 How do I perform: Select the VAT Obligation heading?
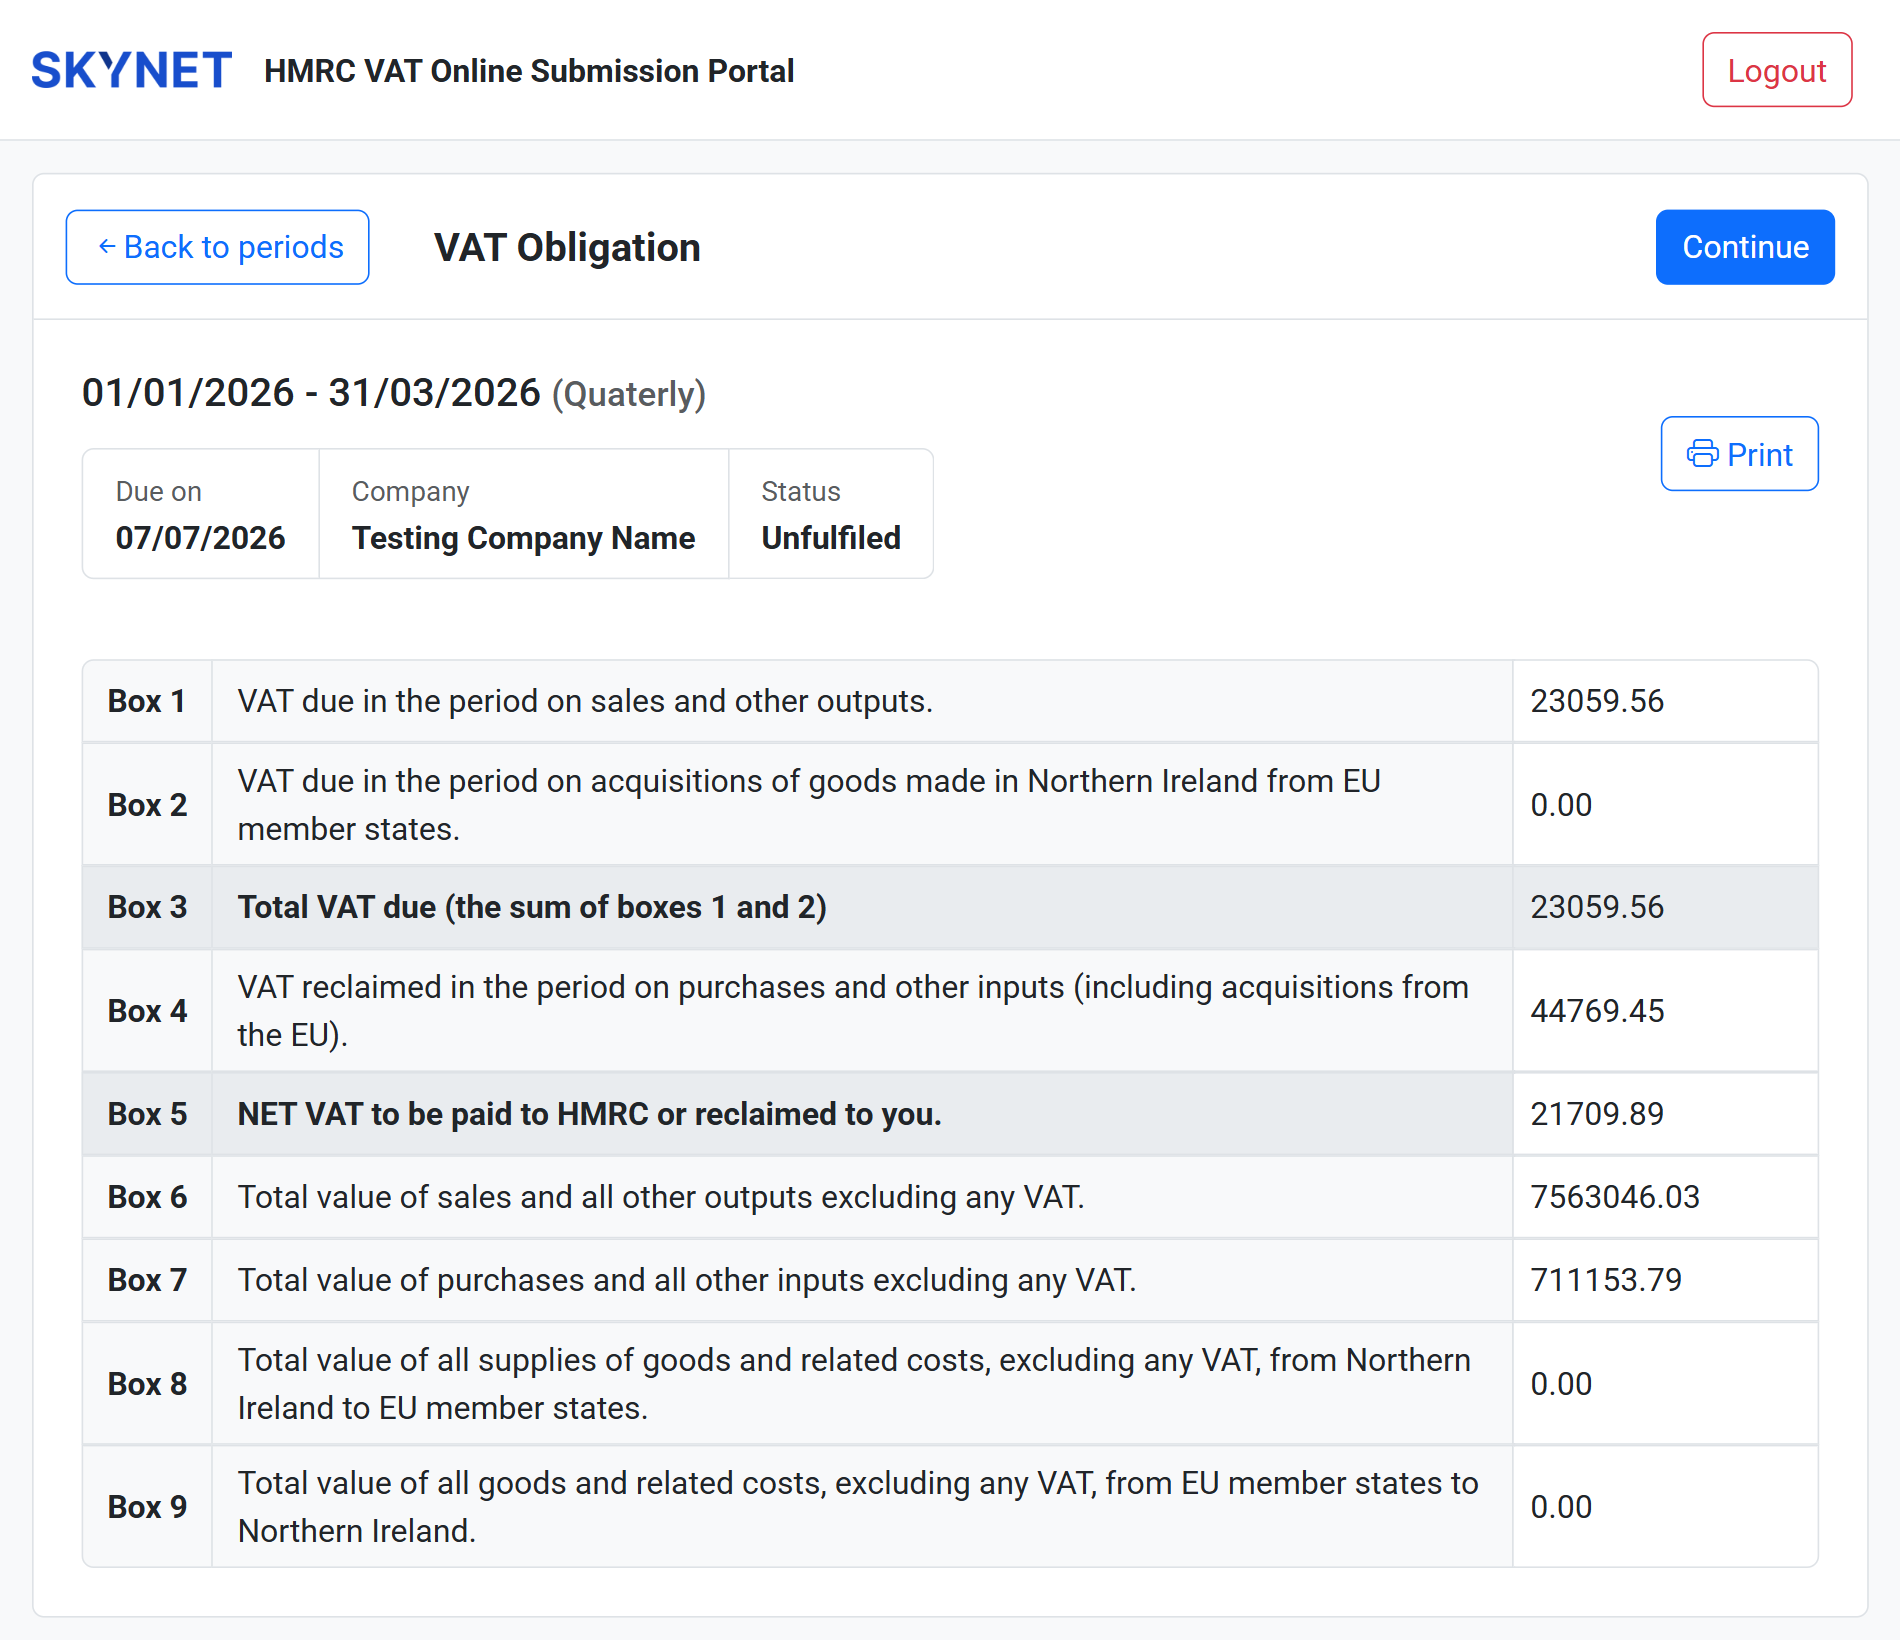(x=566, y=248)
